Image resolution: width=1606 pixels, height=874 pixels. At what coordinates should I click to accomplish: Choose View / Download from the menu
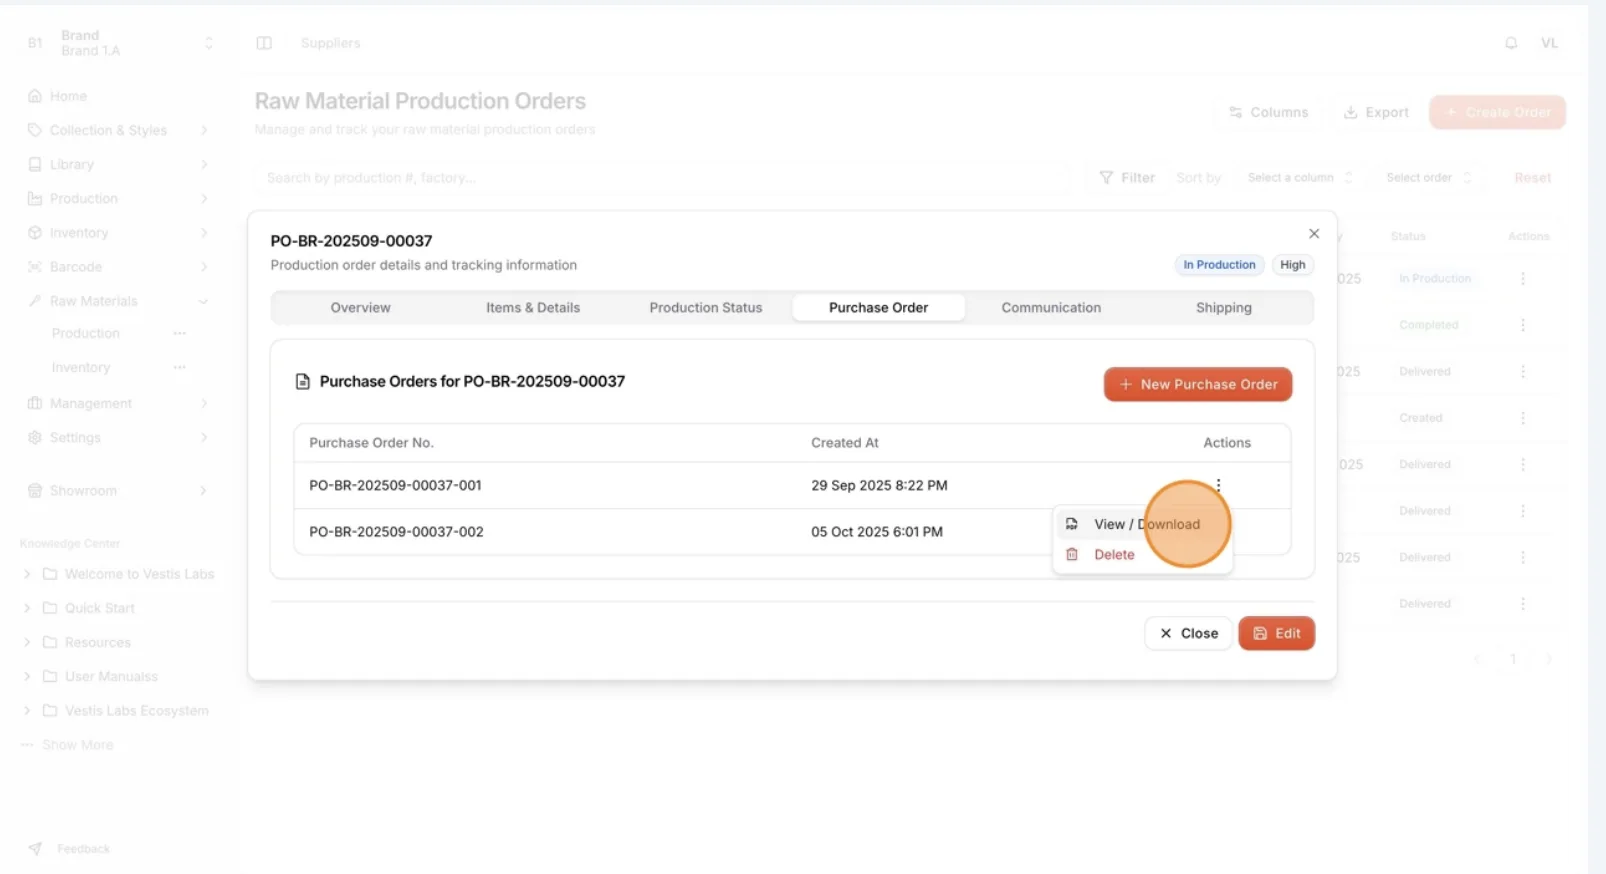(1142, 524)
